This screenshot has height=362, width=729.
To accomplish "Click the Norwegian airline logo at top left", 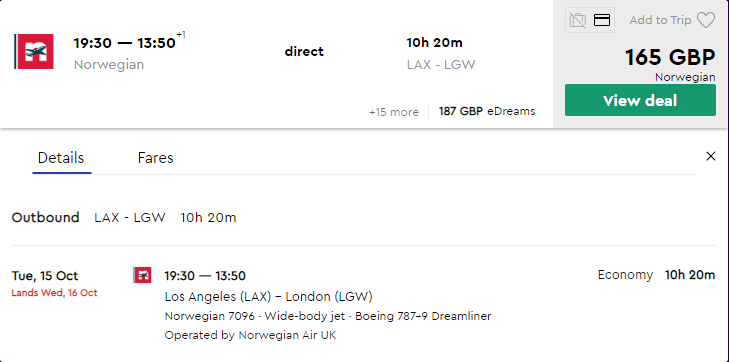I will pos(34,51).
